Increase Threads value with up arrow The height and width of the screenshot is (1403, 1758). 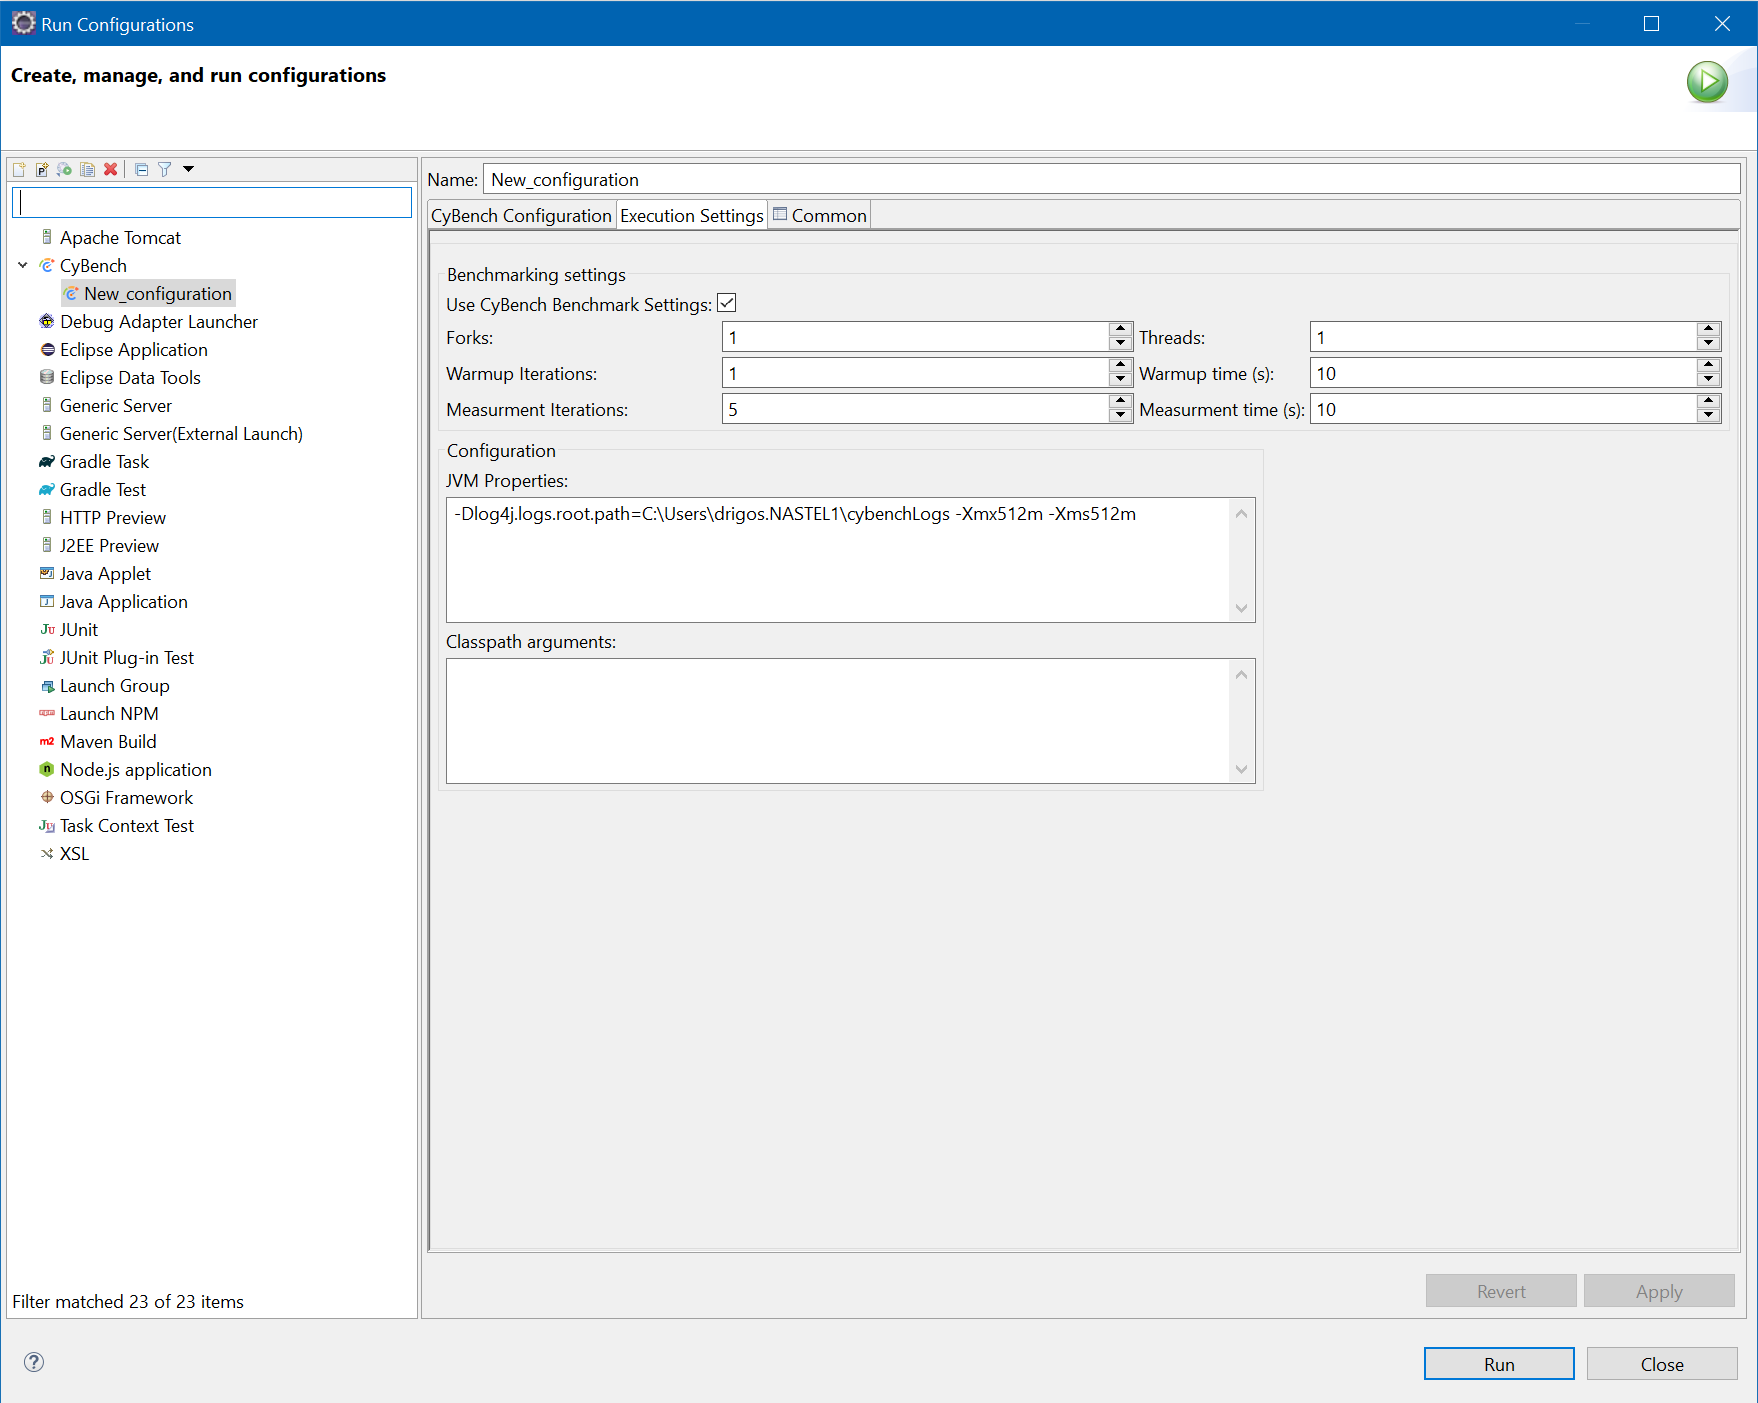click(1708, 329)
